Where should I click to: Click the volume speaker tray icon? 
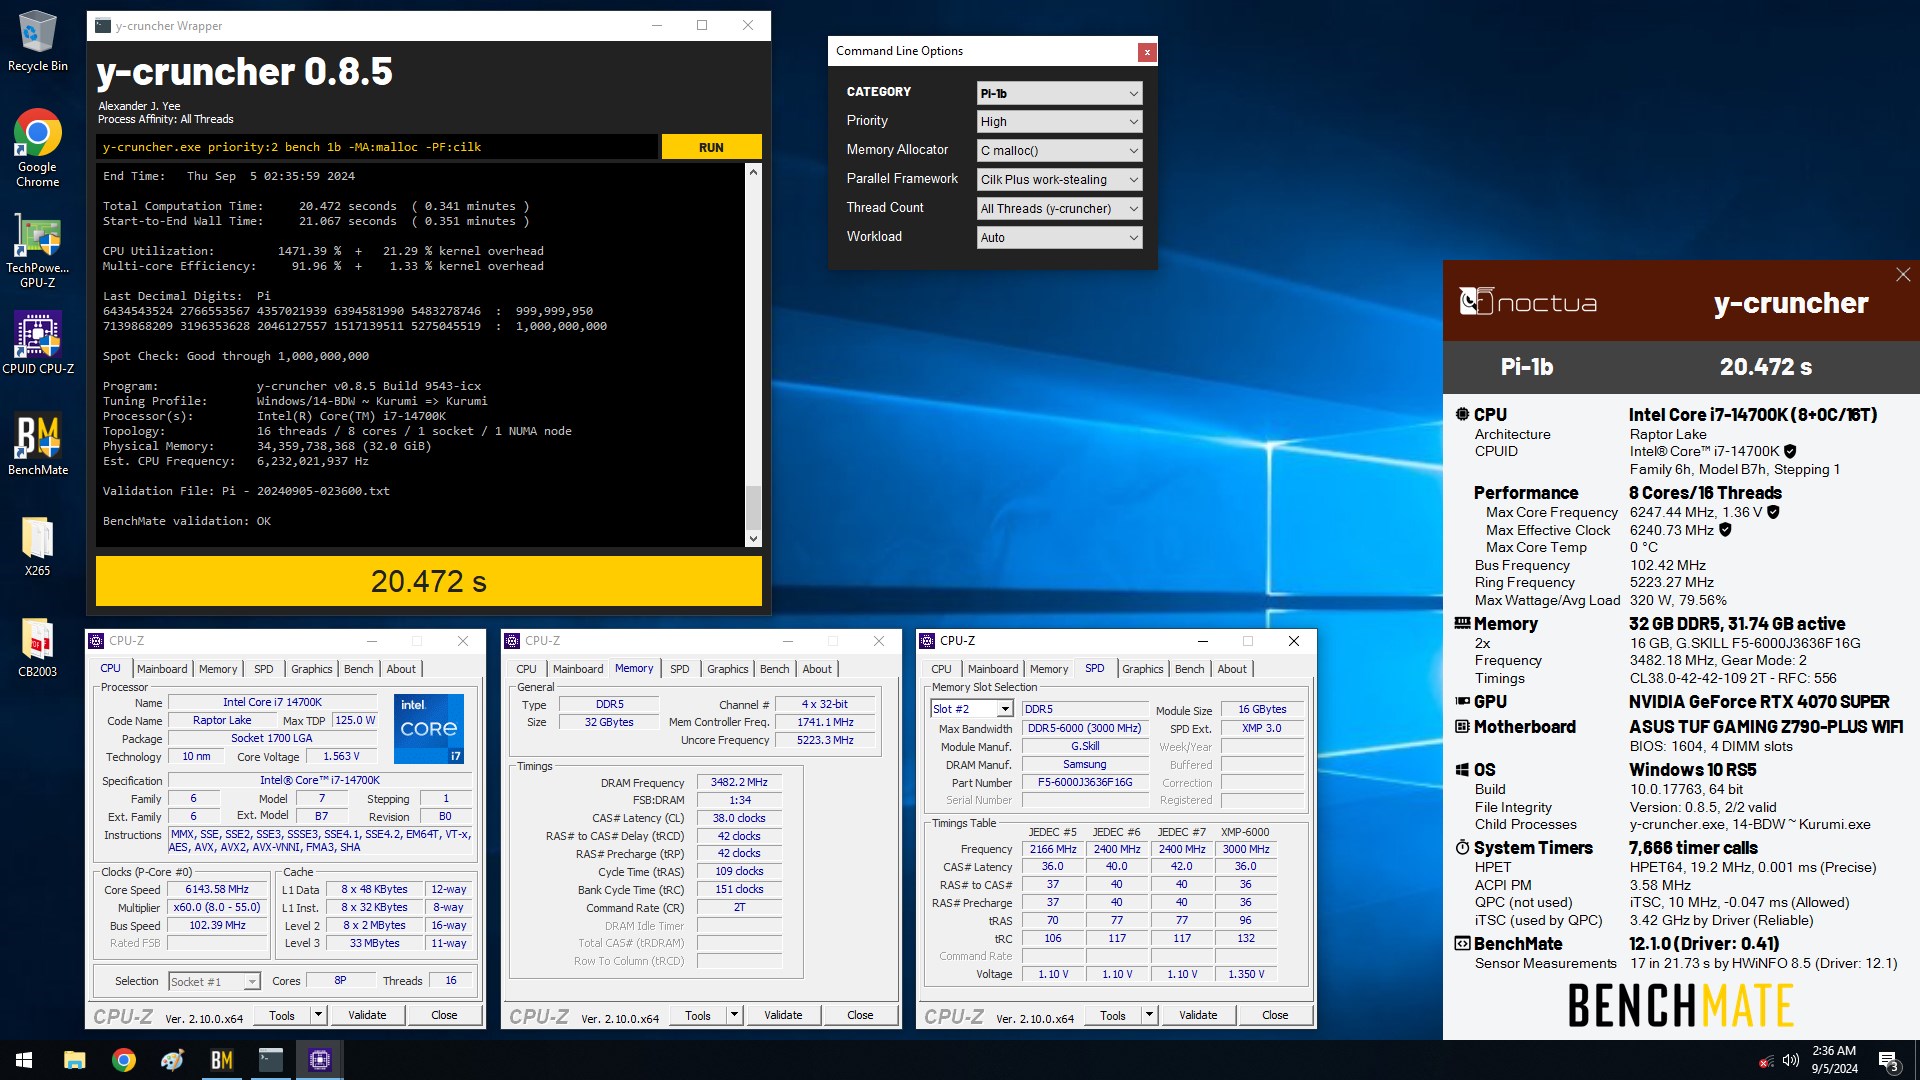pos(1790,1060)
